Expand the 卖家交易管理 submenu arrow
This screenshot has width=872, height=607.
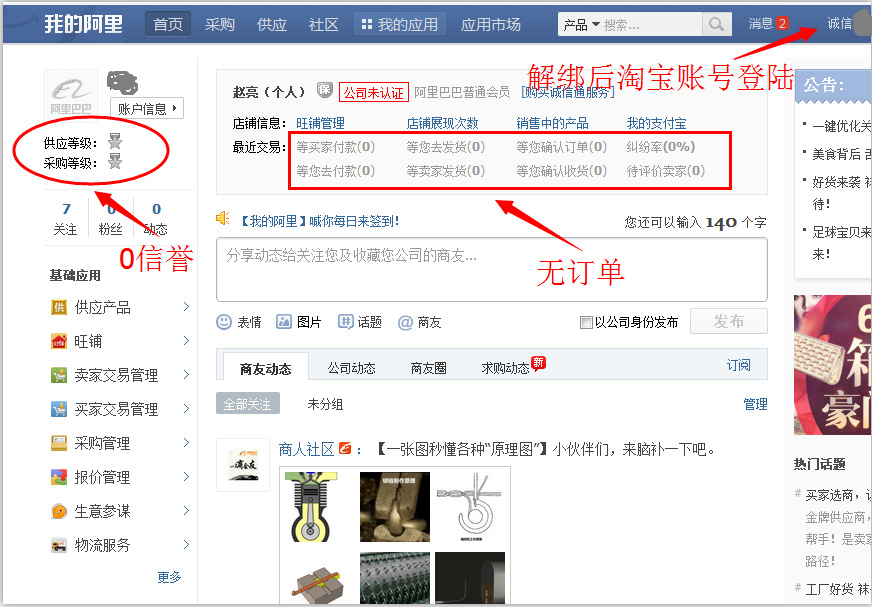[x=186, y=375]
